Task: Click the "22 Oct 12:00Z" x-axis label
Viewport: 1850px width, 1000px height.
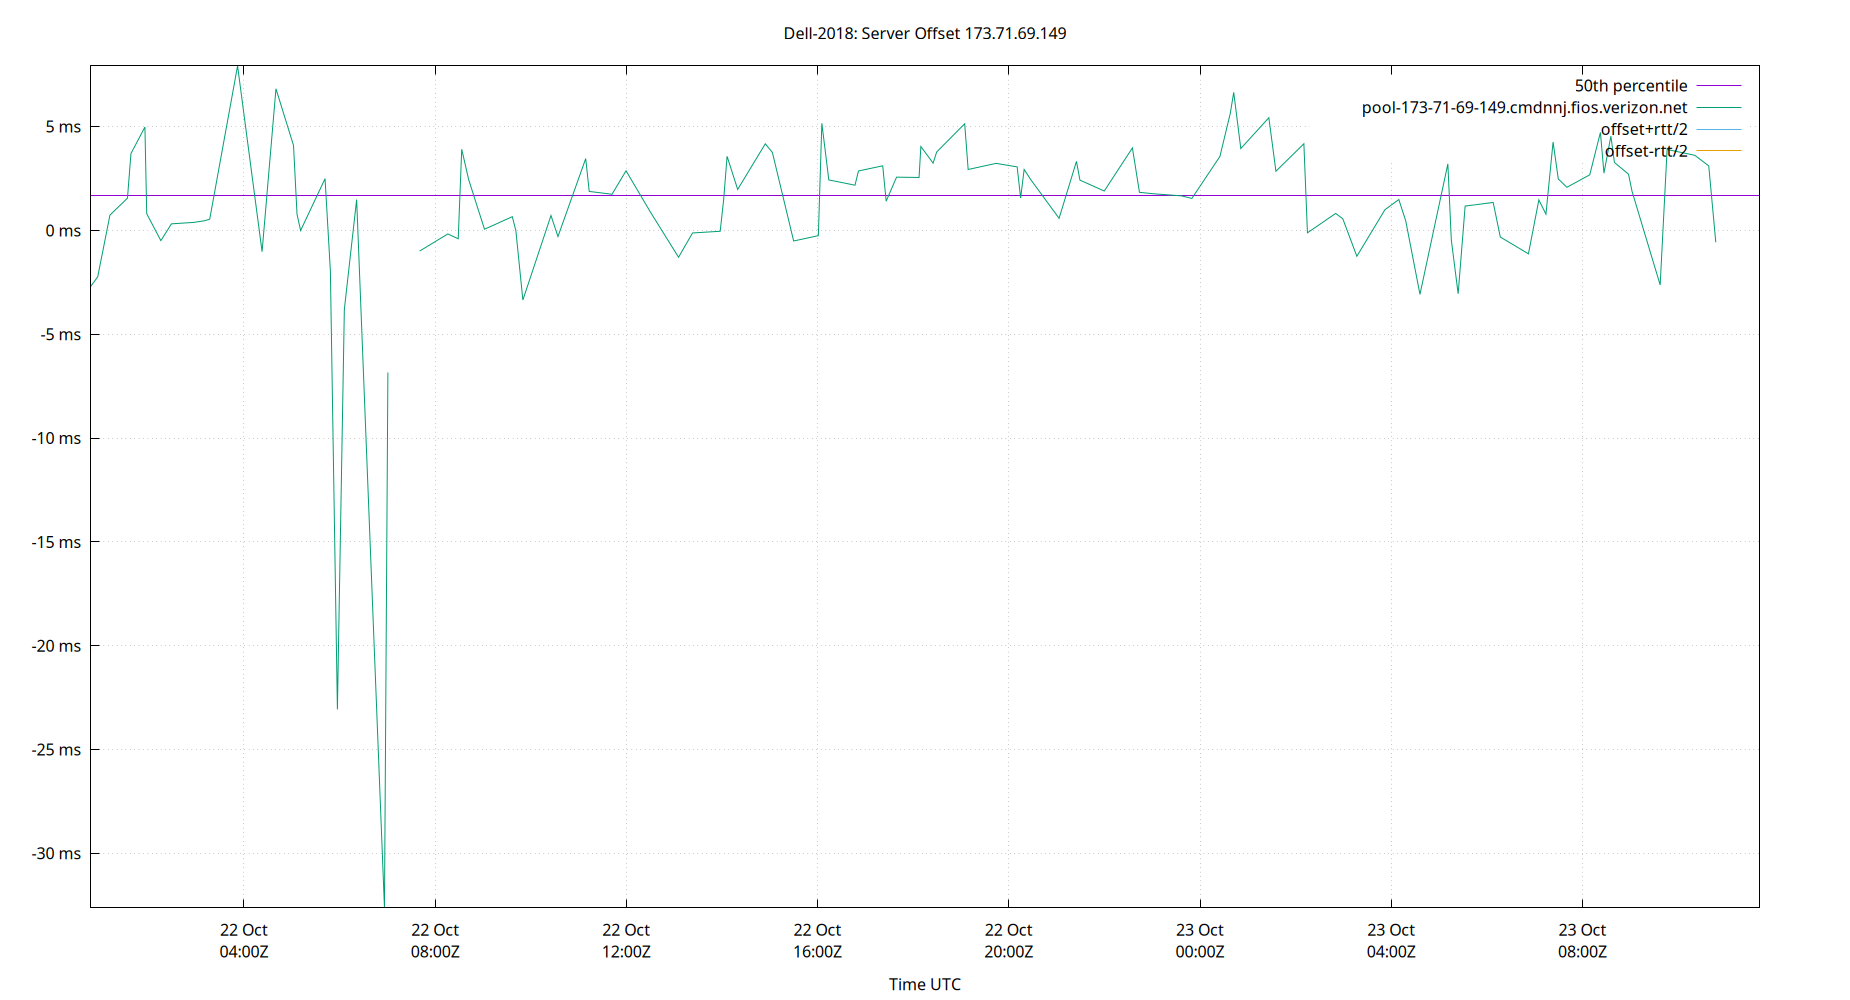Action: 626,941
